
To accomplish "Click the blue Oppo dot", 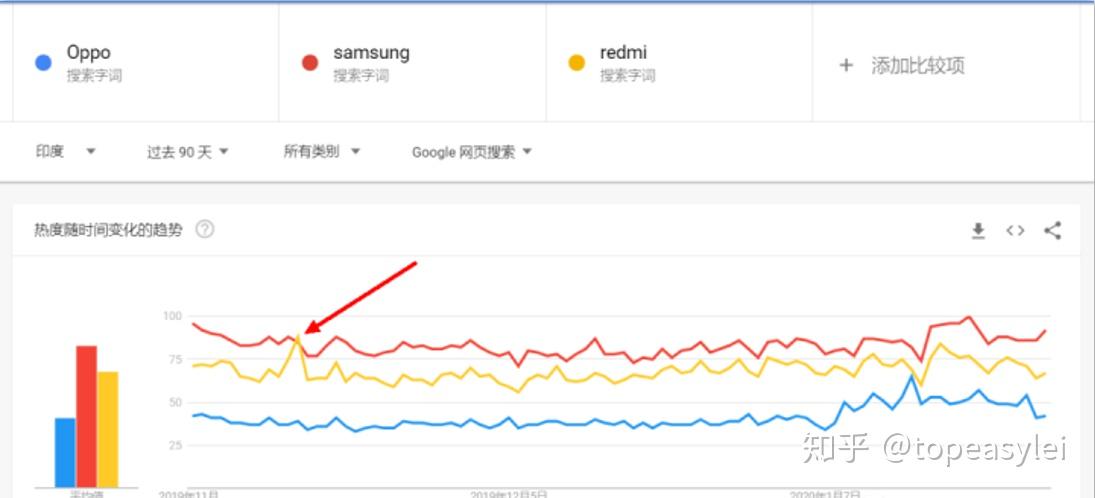I will point(43,63).
